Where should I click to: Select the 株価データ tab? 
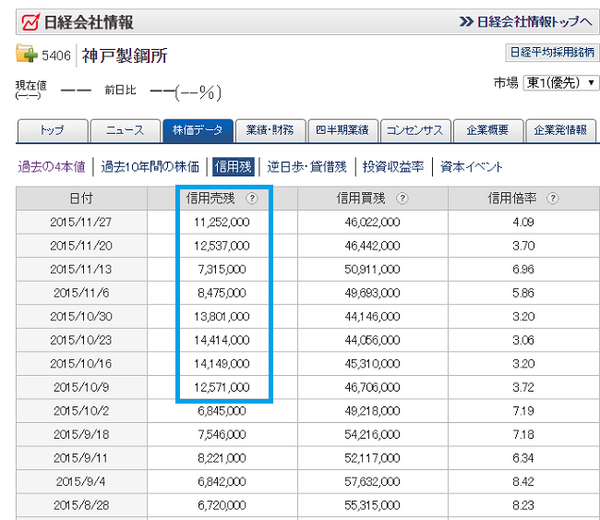198,130
